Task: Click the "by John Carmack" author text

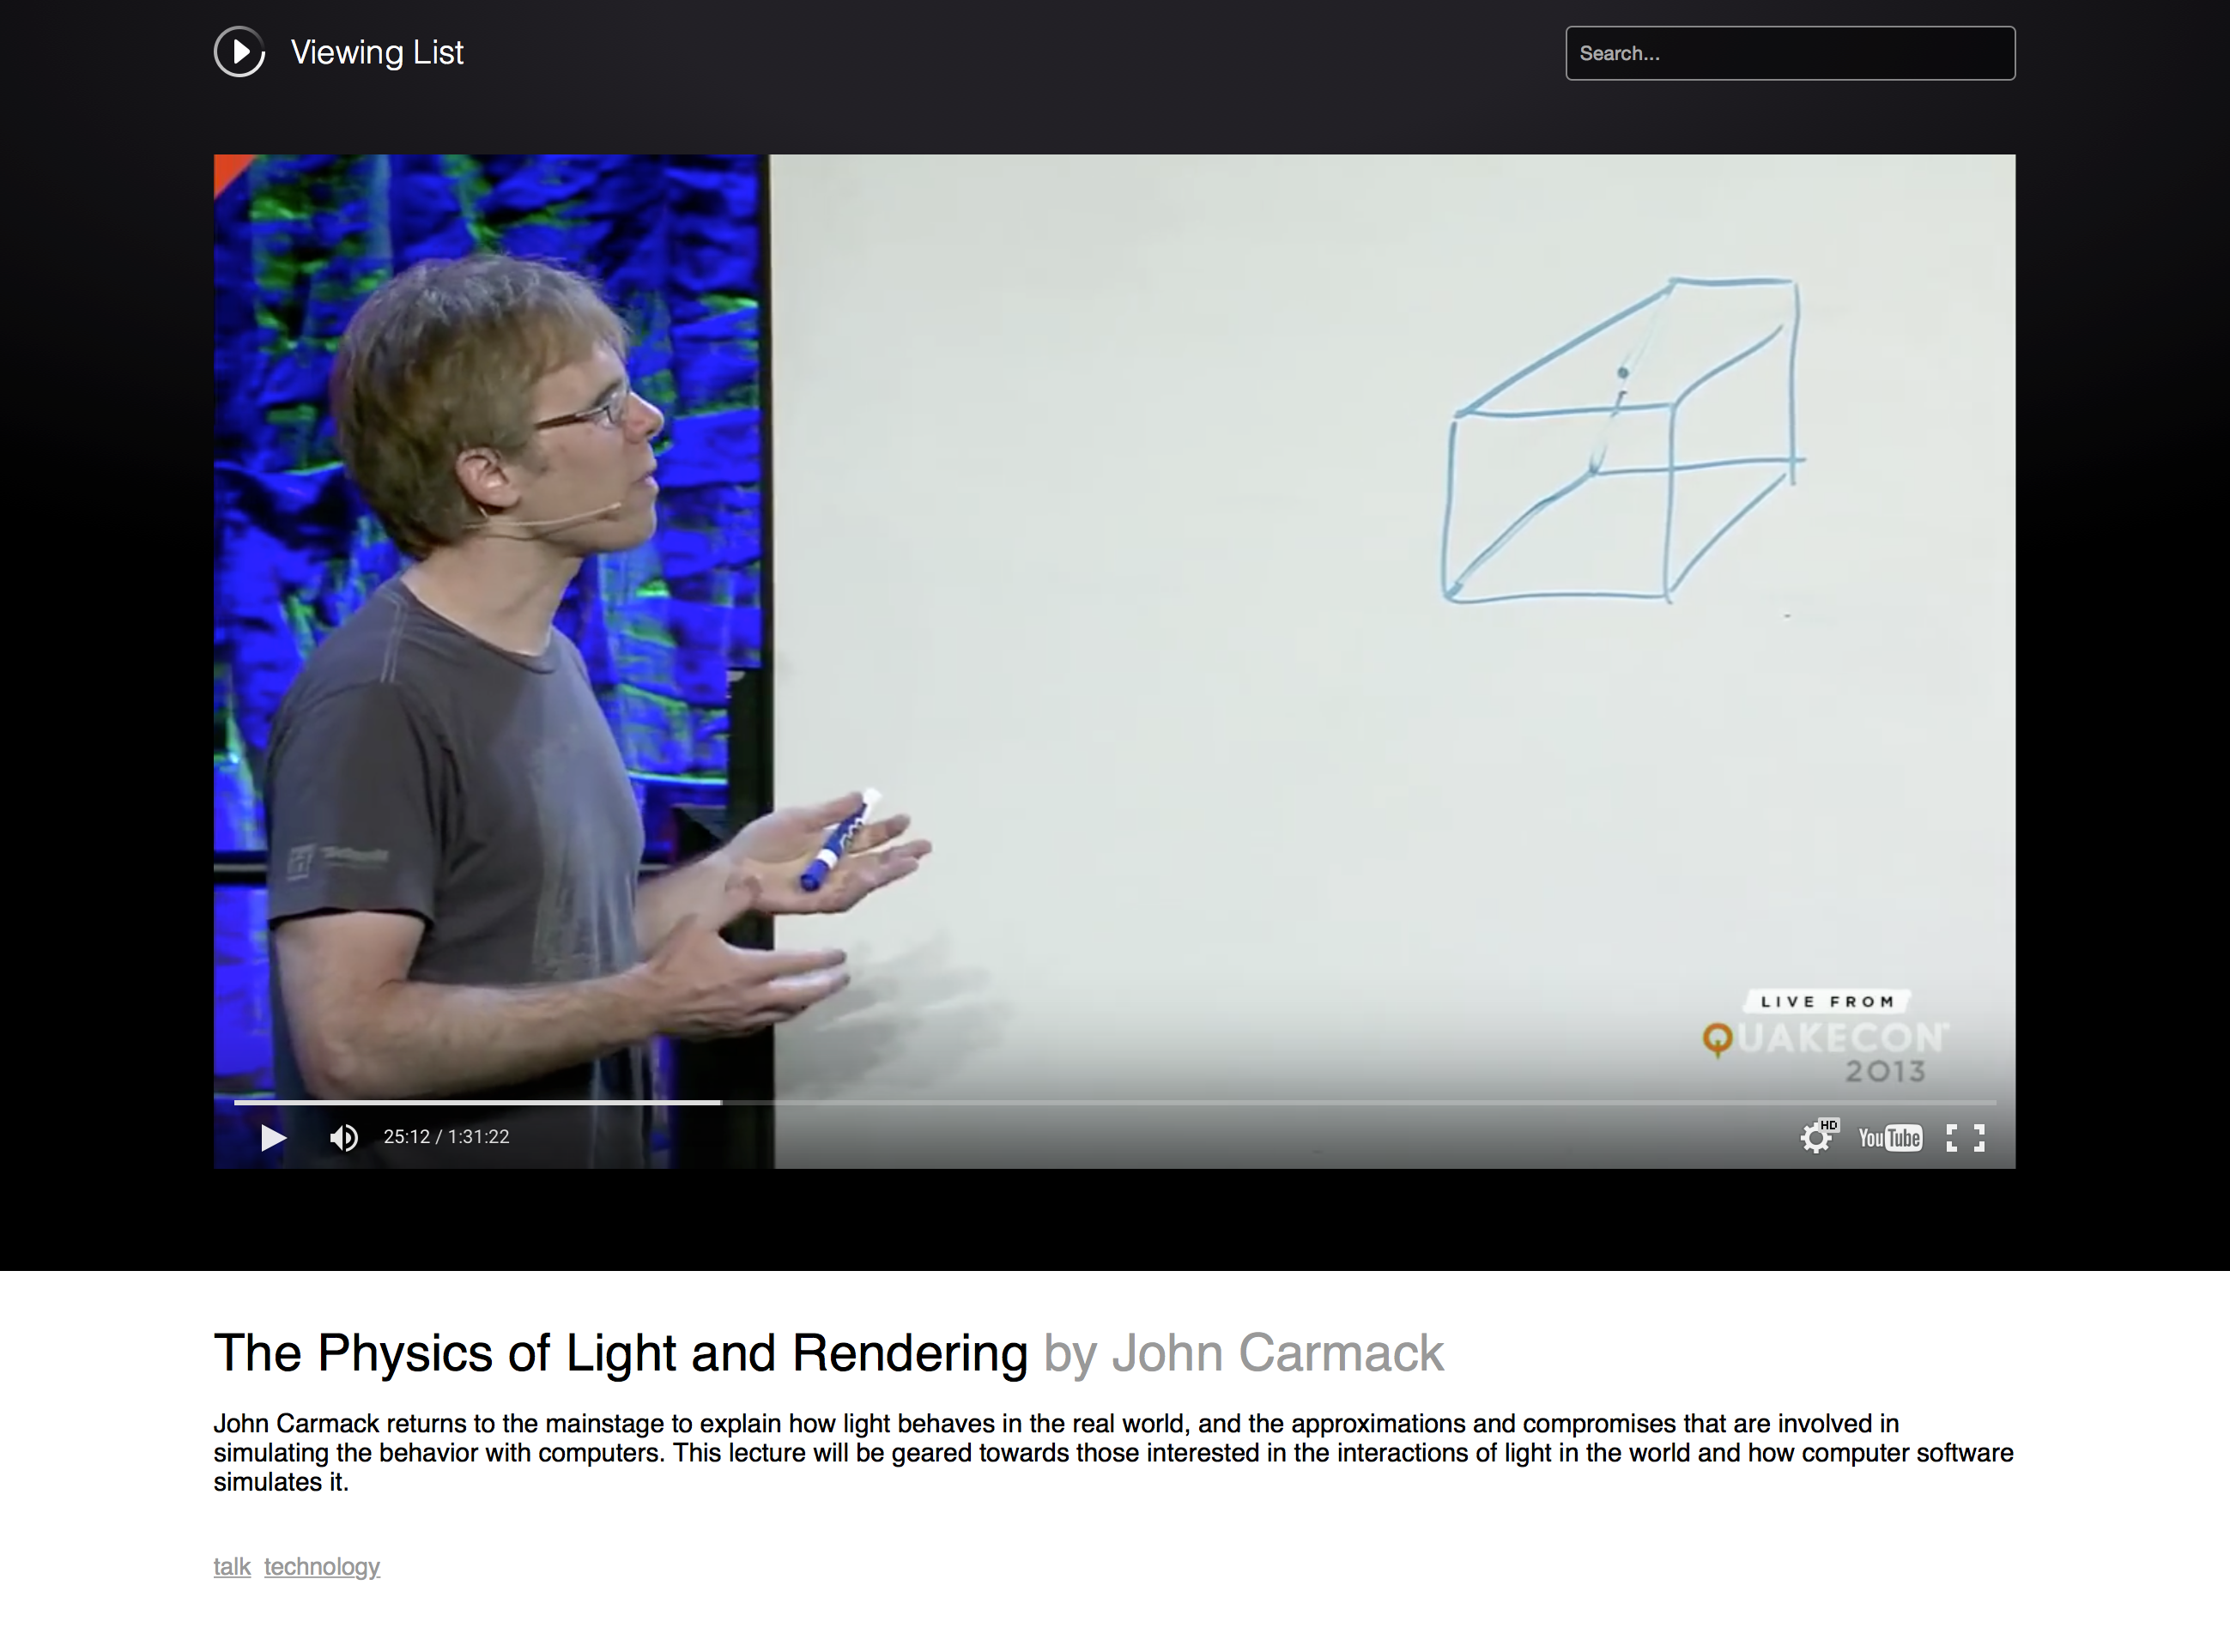Action: tap(1243, 1353)
